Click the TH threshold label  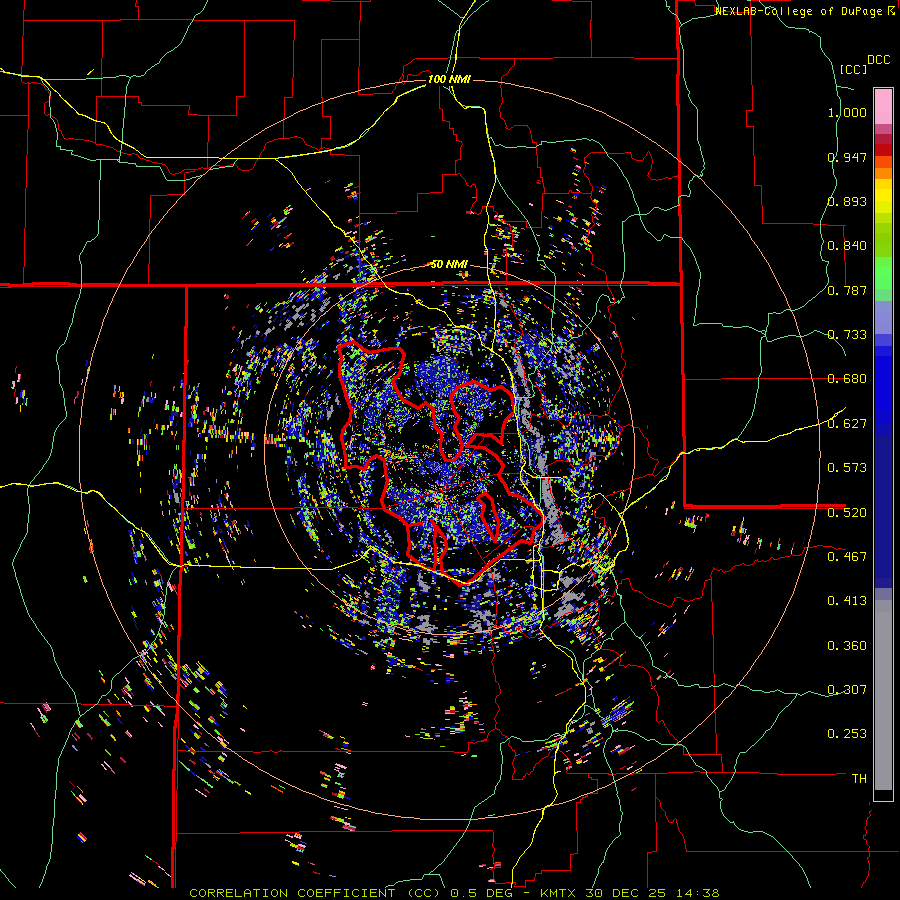tap(859, 779)
